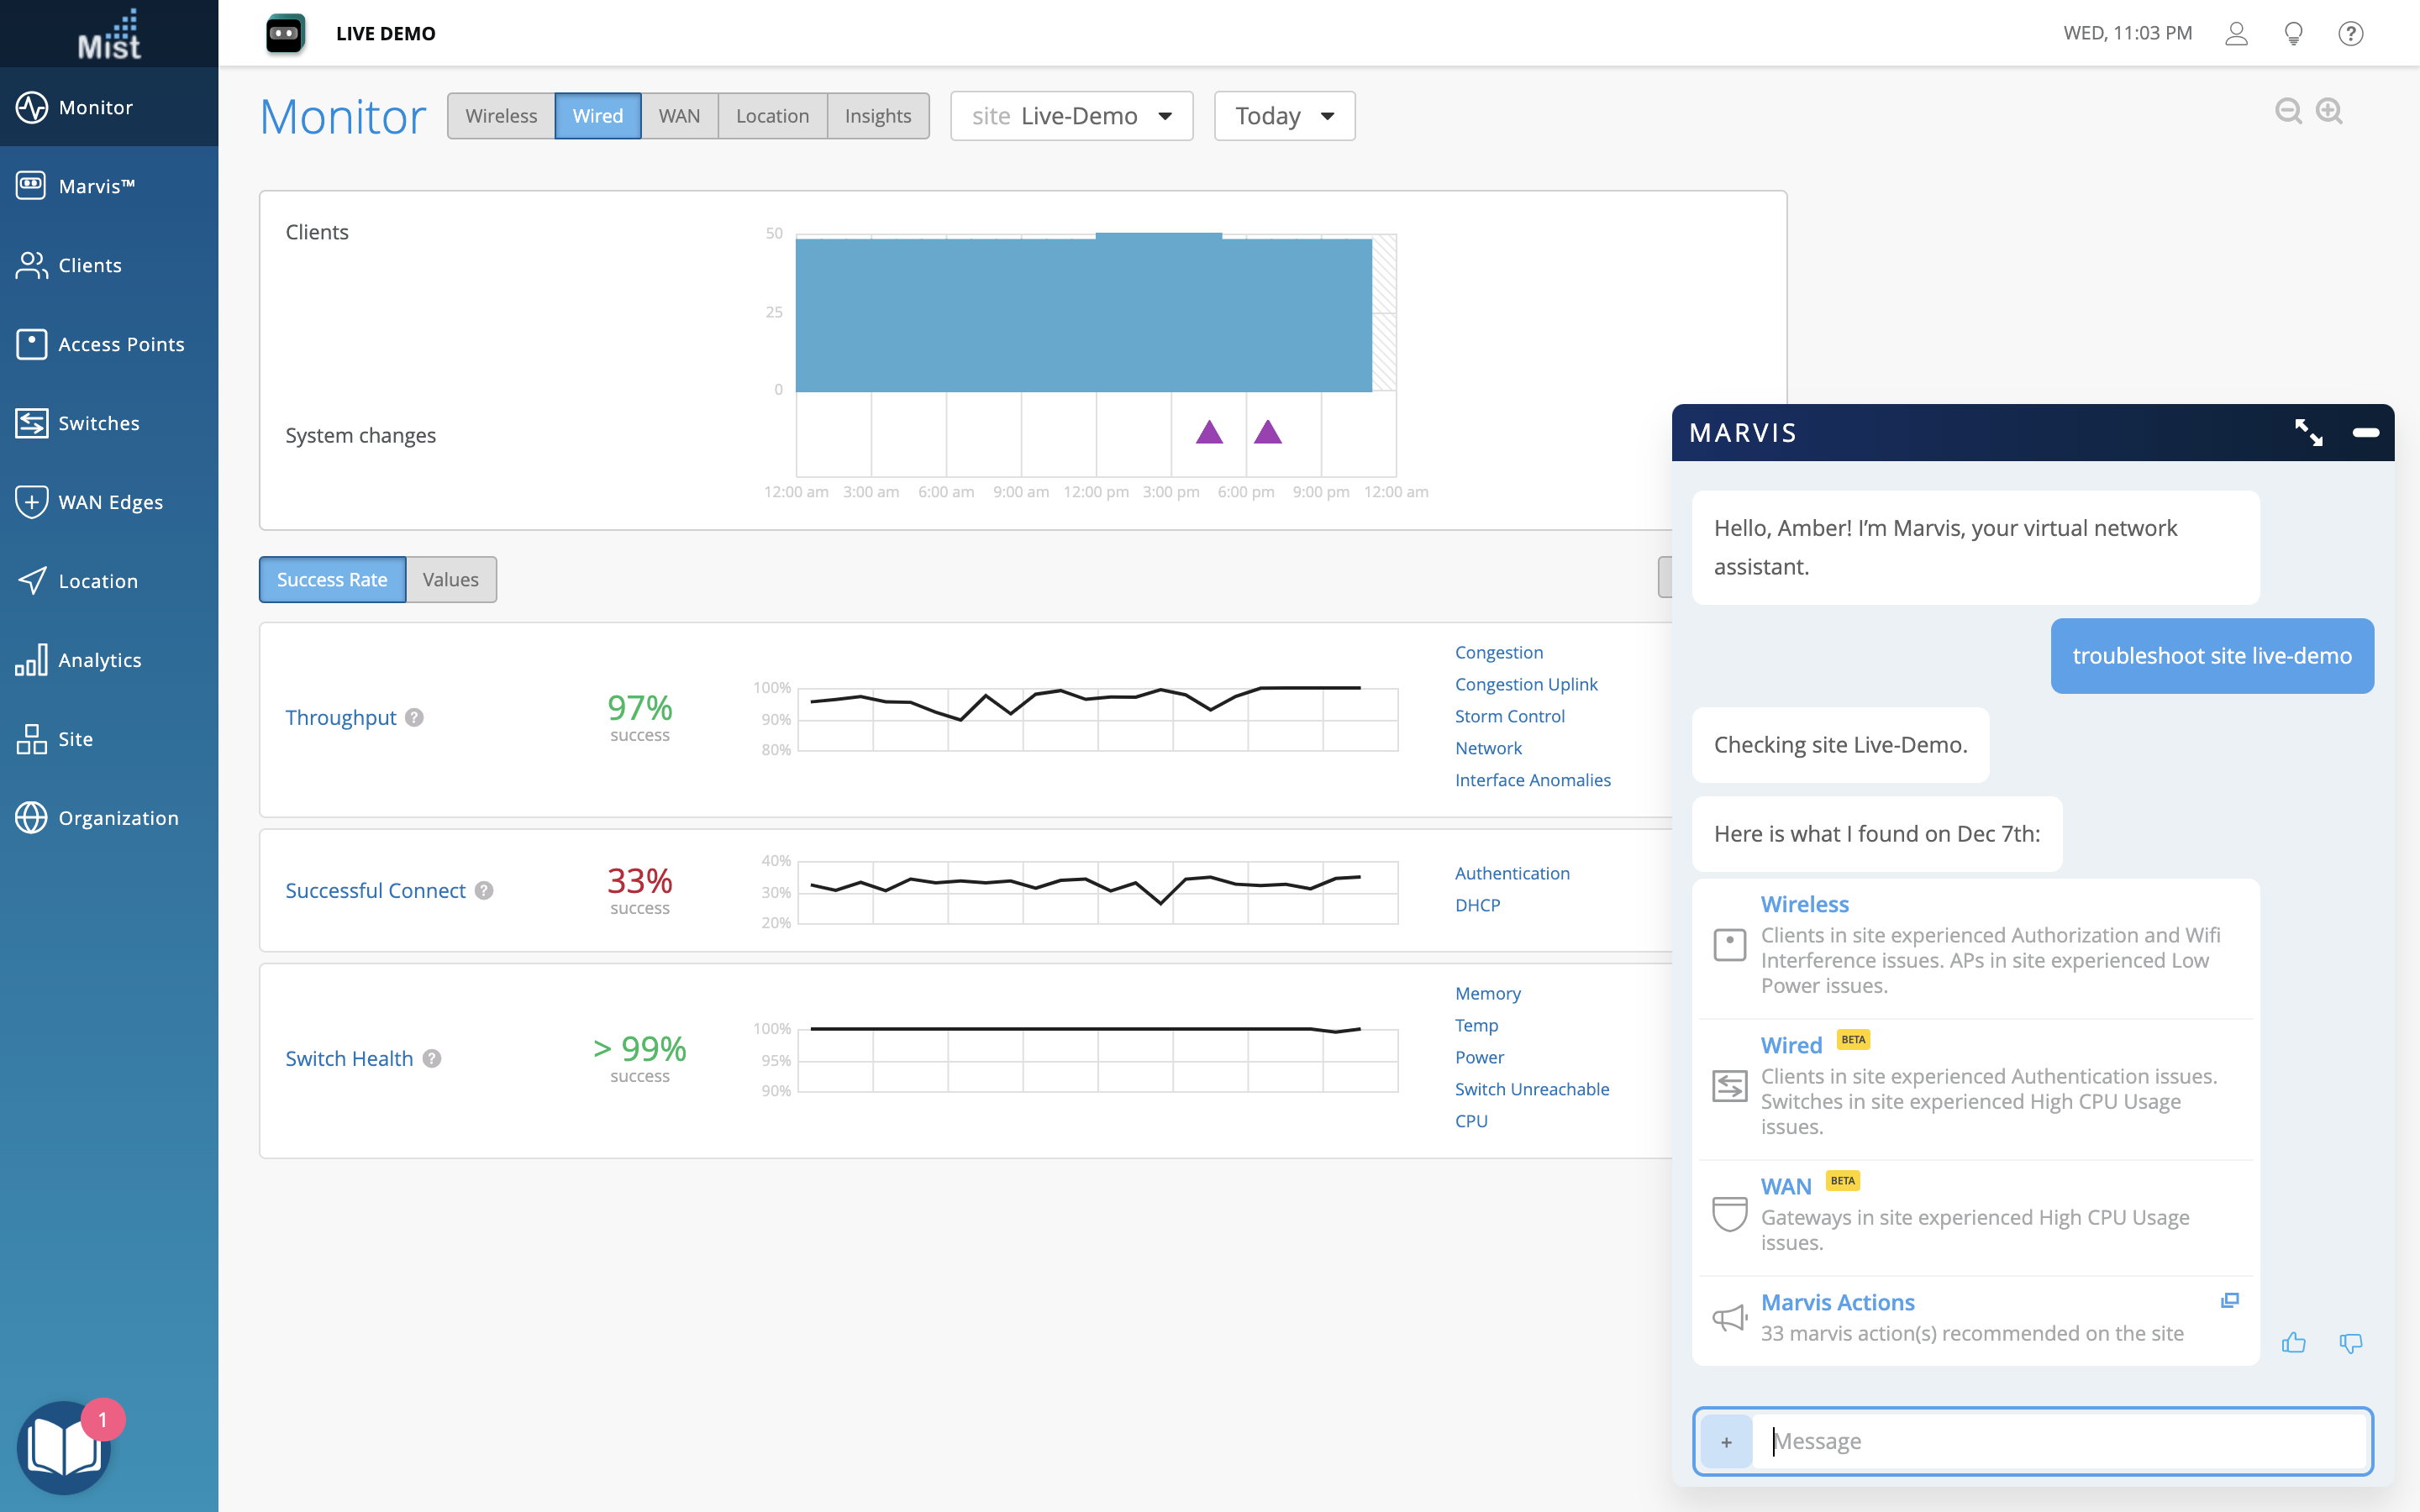Screen dimensions: 2420x1512
Task: Click the zoom in magnifier icon
Action: pos(2329,111)
